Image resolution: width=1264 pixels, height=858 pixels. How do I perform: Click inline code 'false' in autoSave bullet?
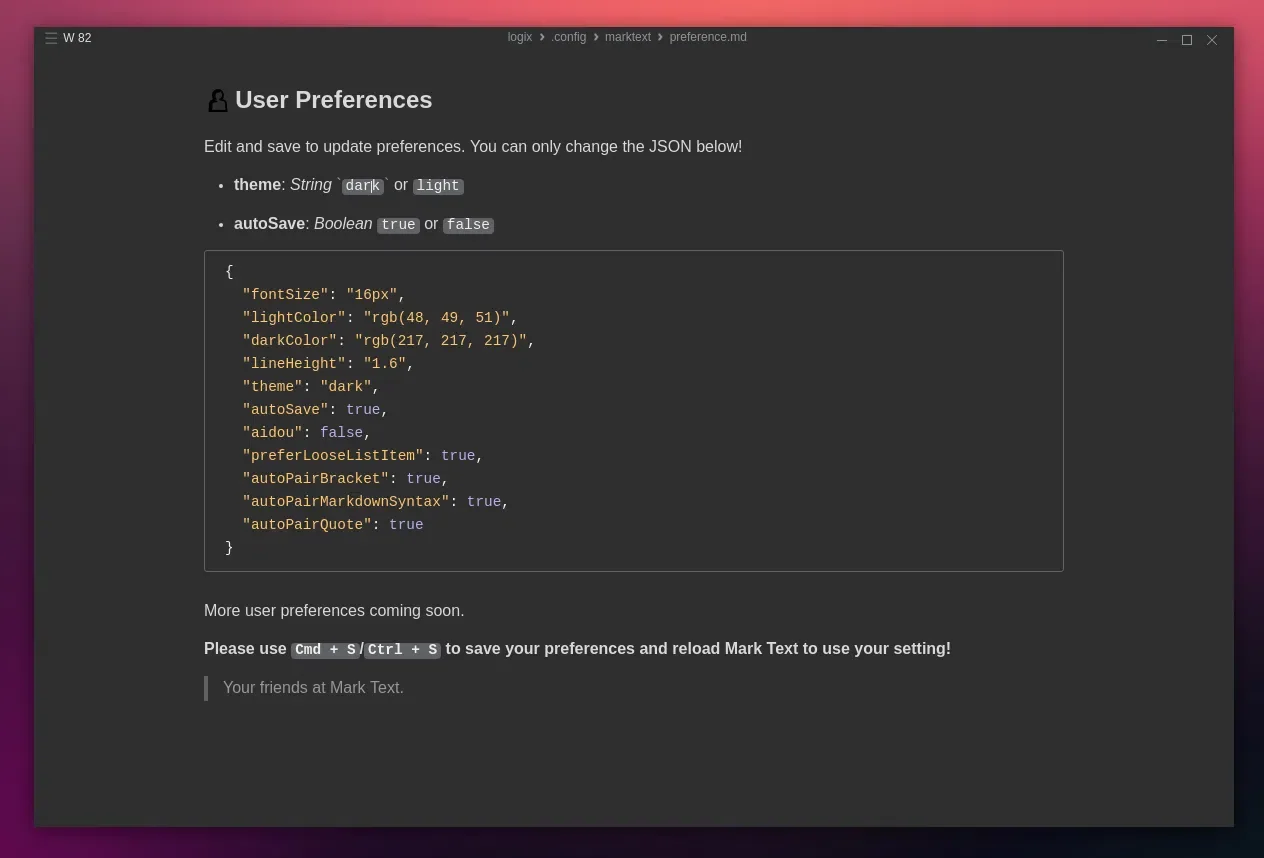[468, 225]
